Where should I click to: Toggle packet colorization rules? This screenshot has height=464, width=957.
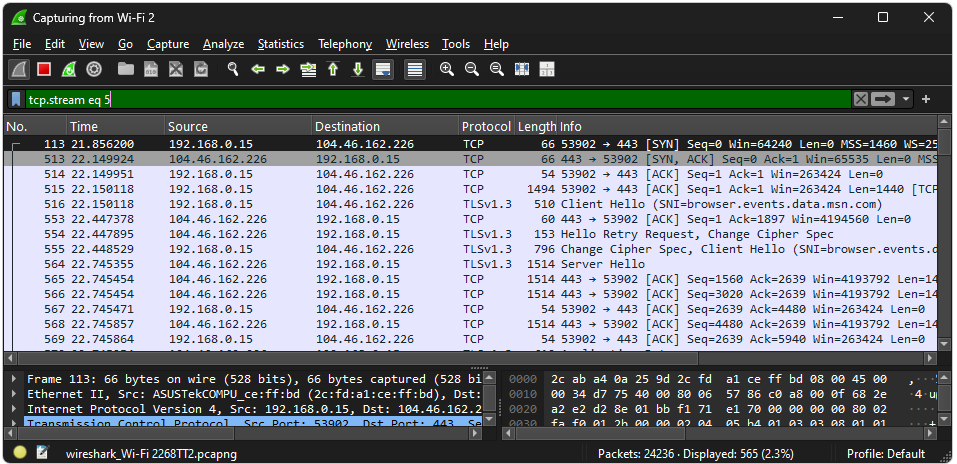pyautogui.click(x=415, y=69)
